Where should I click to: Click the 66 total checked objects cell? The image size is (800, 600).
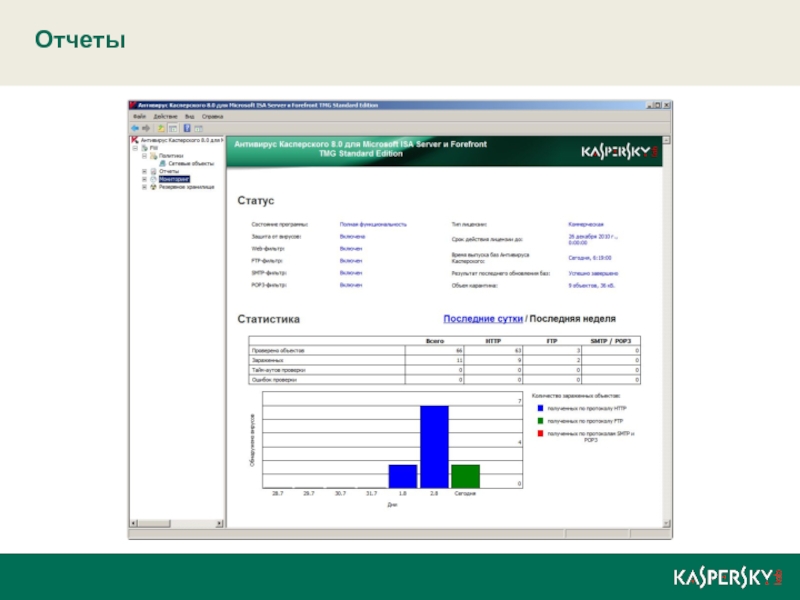tap(435, 351)
